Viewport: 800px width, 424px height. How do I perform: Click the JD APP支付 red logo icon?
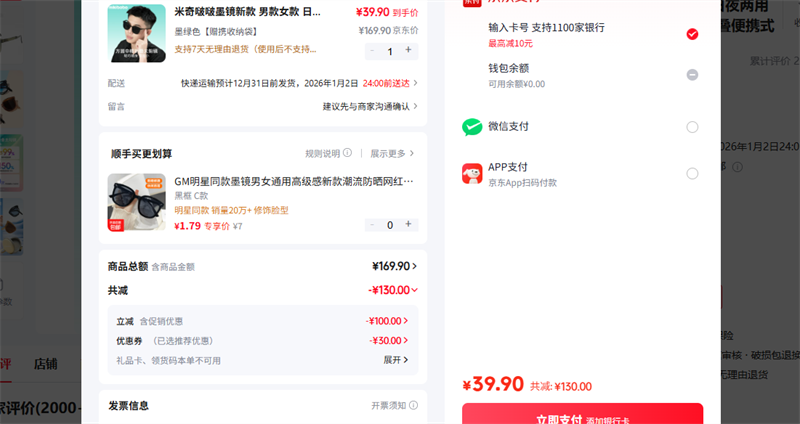pyautogui.click(x=472, y=174)
